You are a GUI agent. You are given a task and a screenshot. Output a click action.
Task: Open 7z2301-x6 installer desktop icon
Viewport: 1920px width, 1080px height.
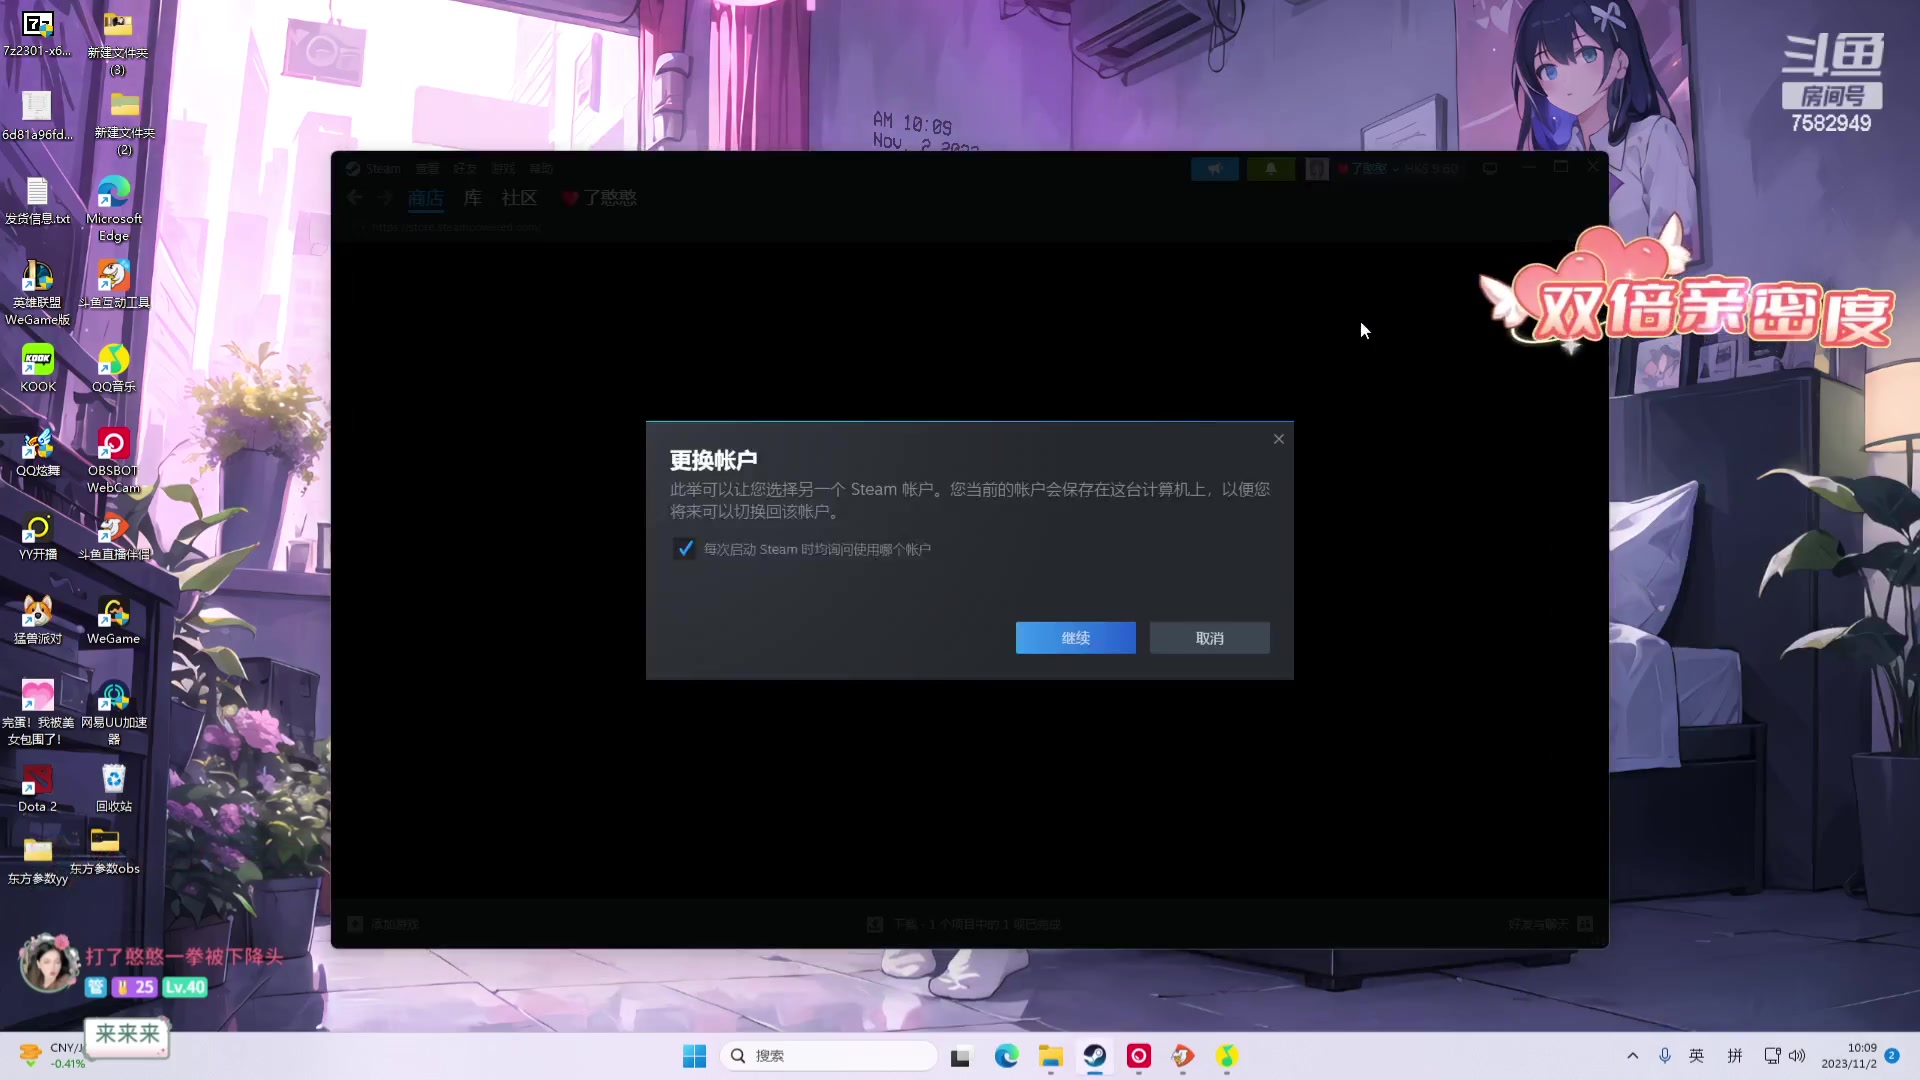(x=38, y=33)
